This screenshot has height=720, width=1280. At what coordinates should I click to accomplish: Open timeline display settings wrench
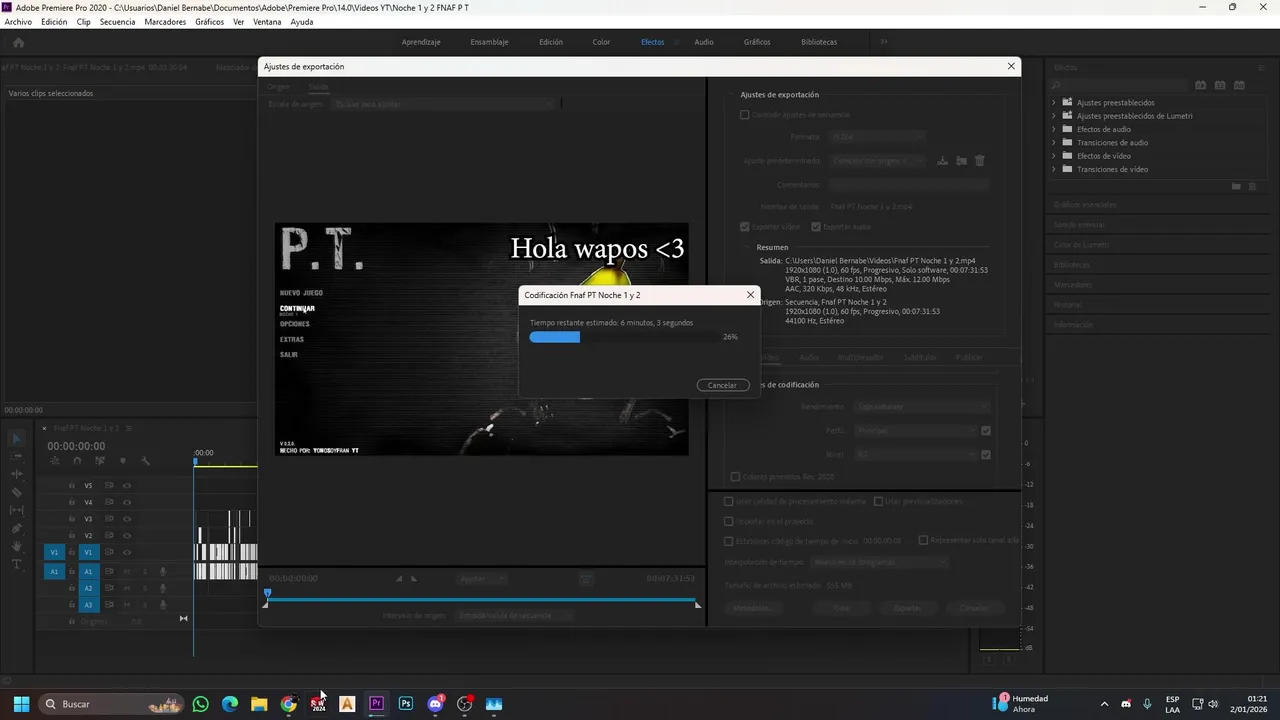pyautogui.click(x=145, y=460)
